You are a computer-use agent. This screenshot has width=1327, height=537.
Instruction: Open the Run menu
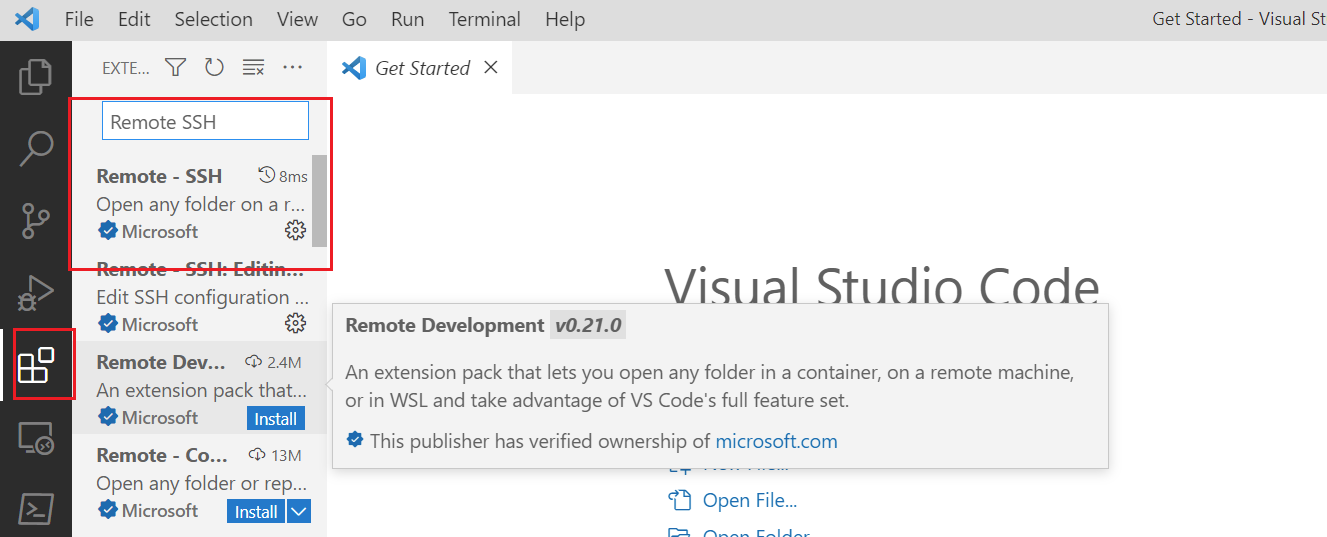(x=407, y=19)
